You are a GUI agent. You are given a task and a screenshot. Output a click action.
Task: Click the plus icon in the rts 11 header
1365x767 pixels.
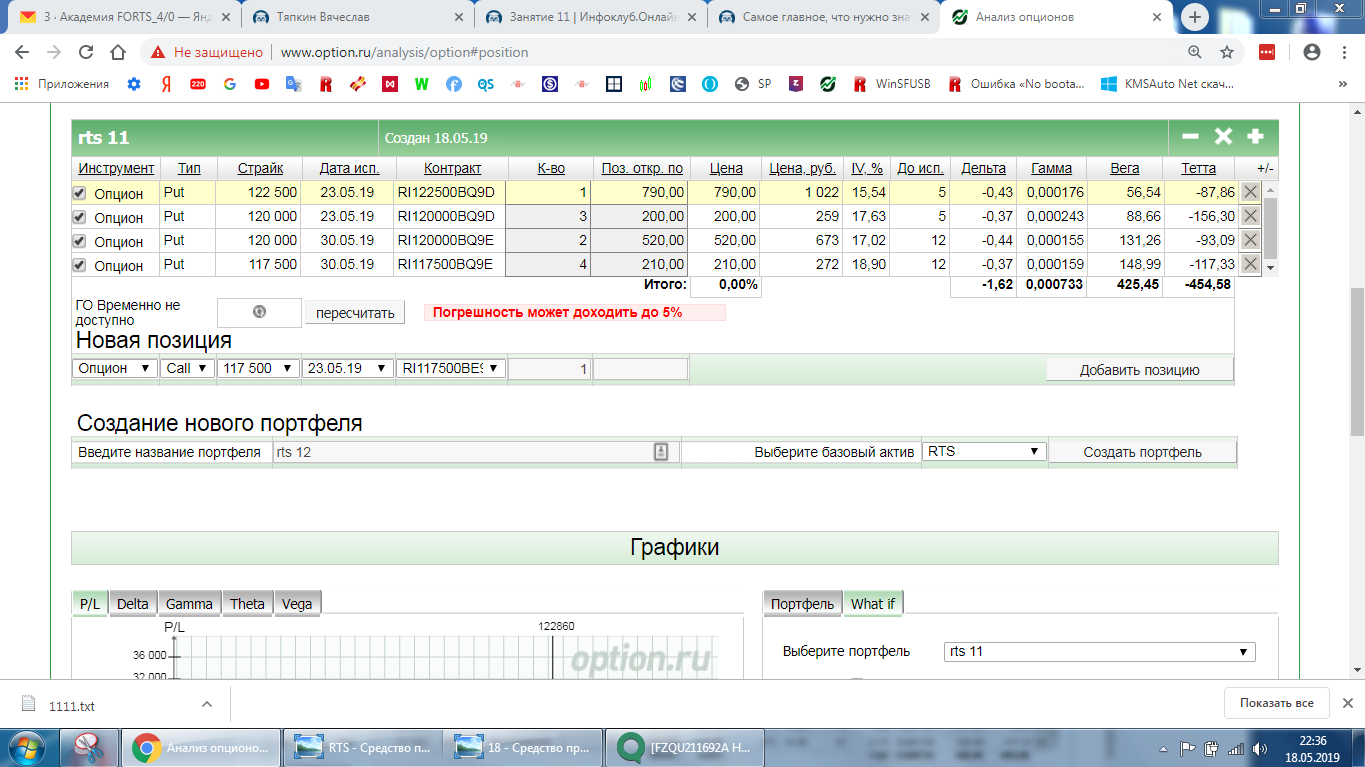tap(1256, 137)
